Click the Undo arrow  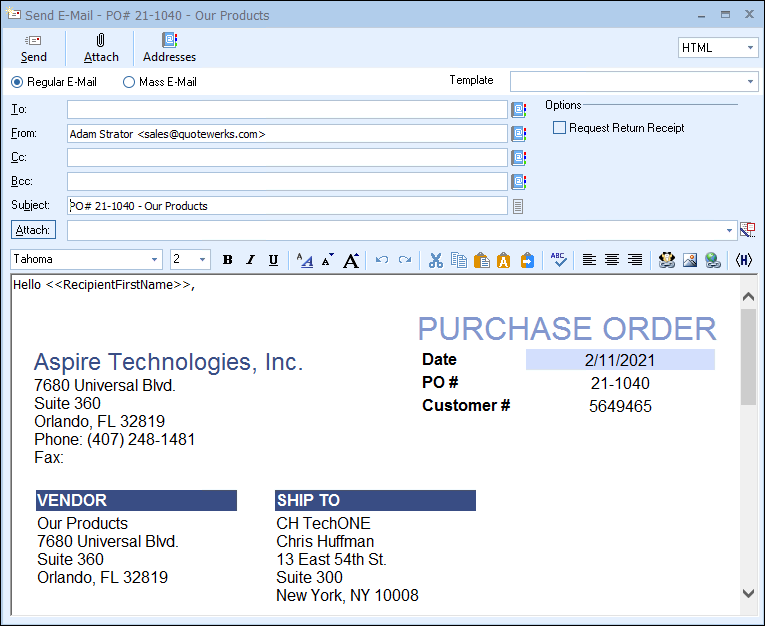click(x=382, y=260)
